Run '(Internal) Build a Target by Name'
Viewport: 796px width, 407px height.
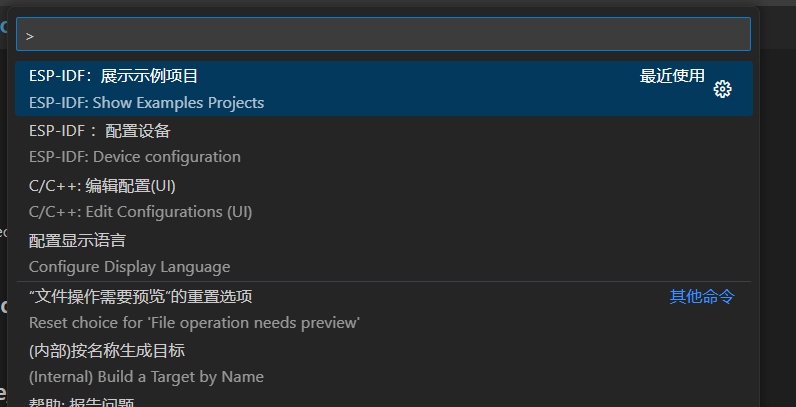coord(146,377)
